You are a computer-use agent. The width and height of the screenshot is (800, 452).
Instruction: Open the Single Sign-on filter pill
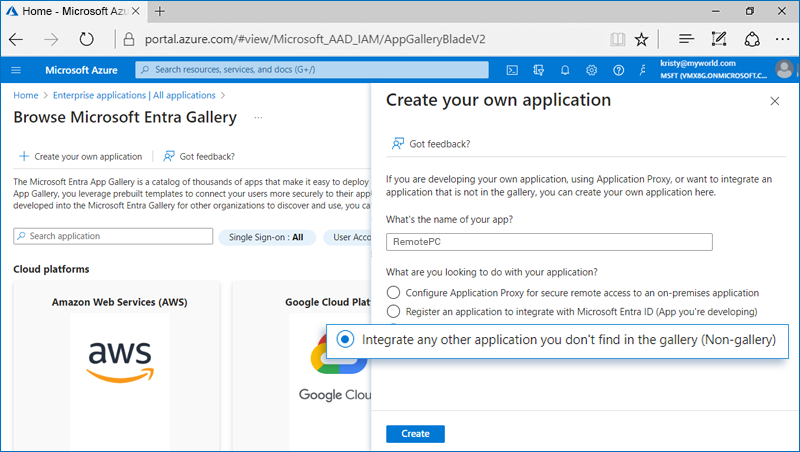pos(266,237)
